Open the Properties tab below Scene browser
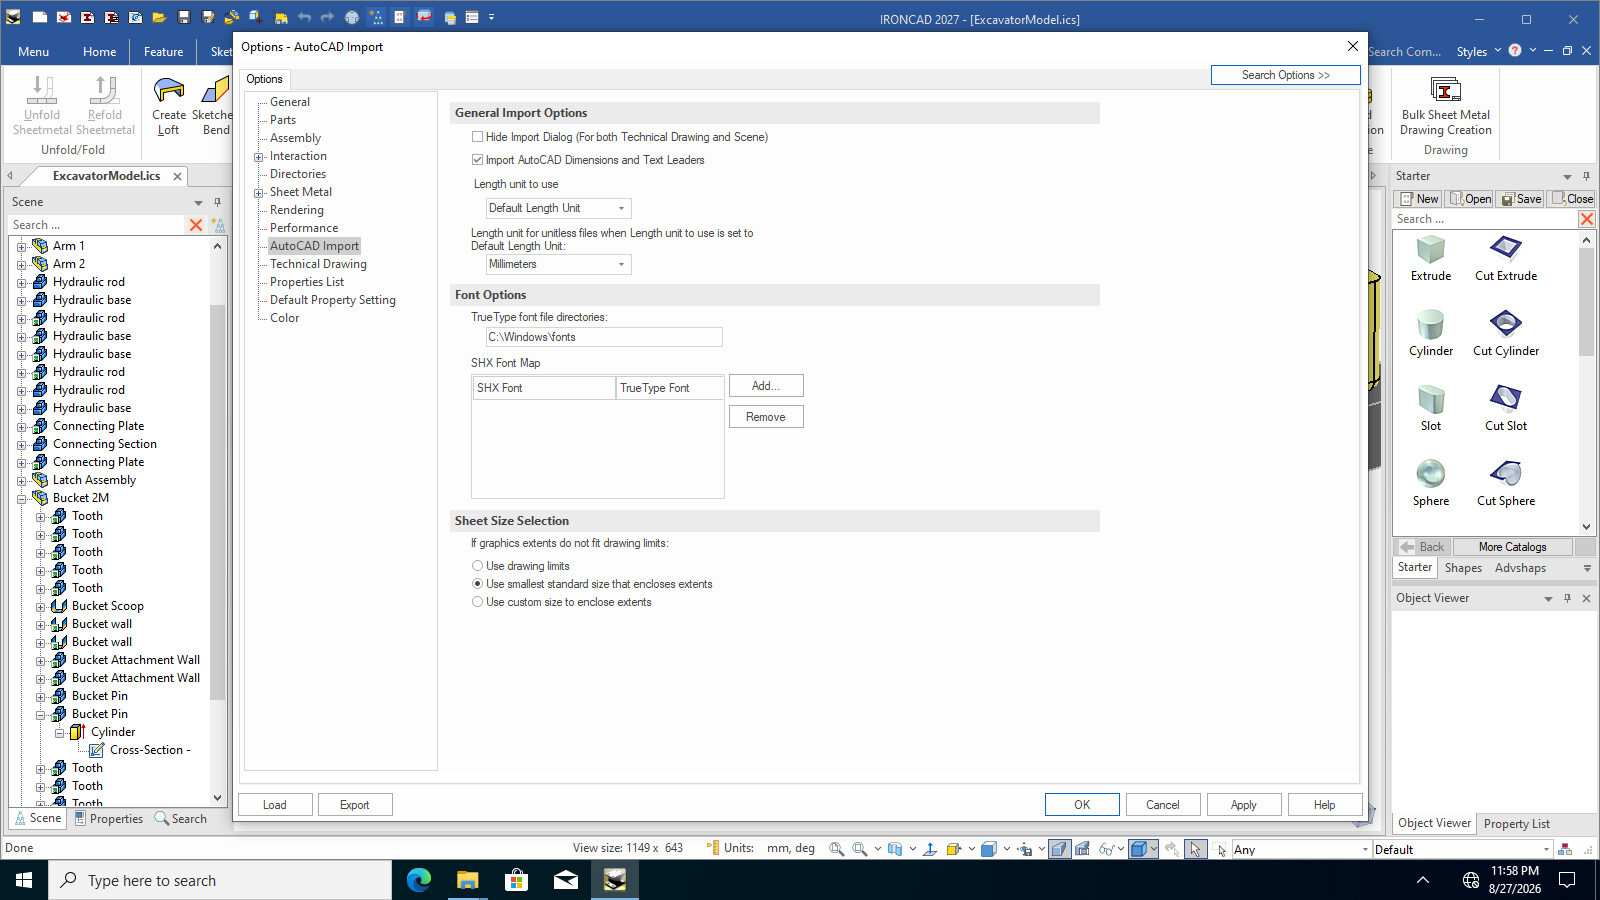 [x=108, y=818]
